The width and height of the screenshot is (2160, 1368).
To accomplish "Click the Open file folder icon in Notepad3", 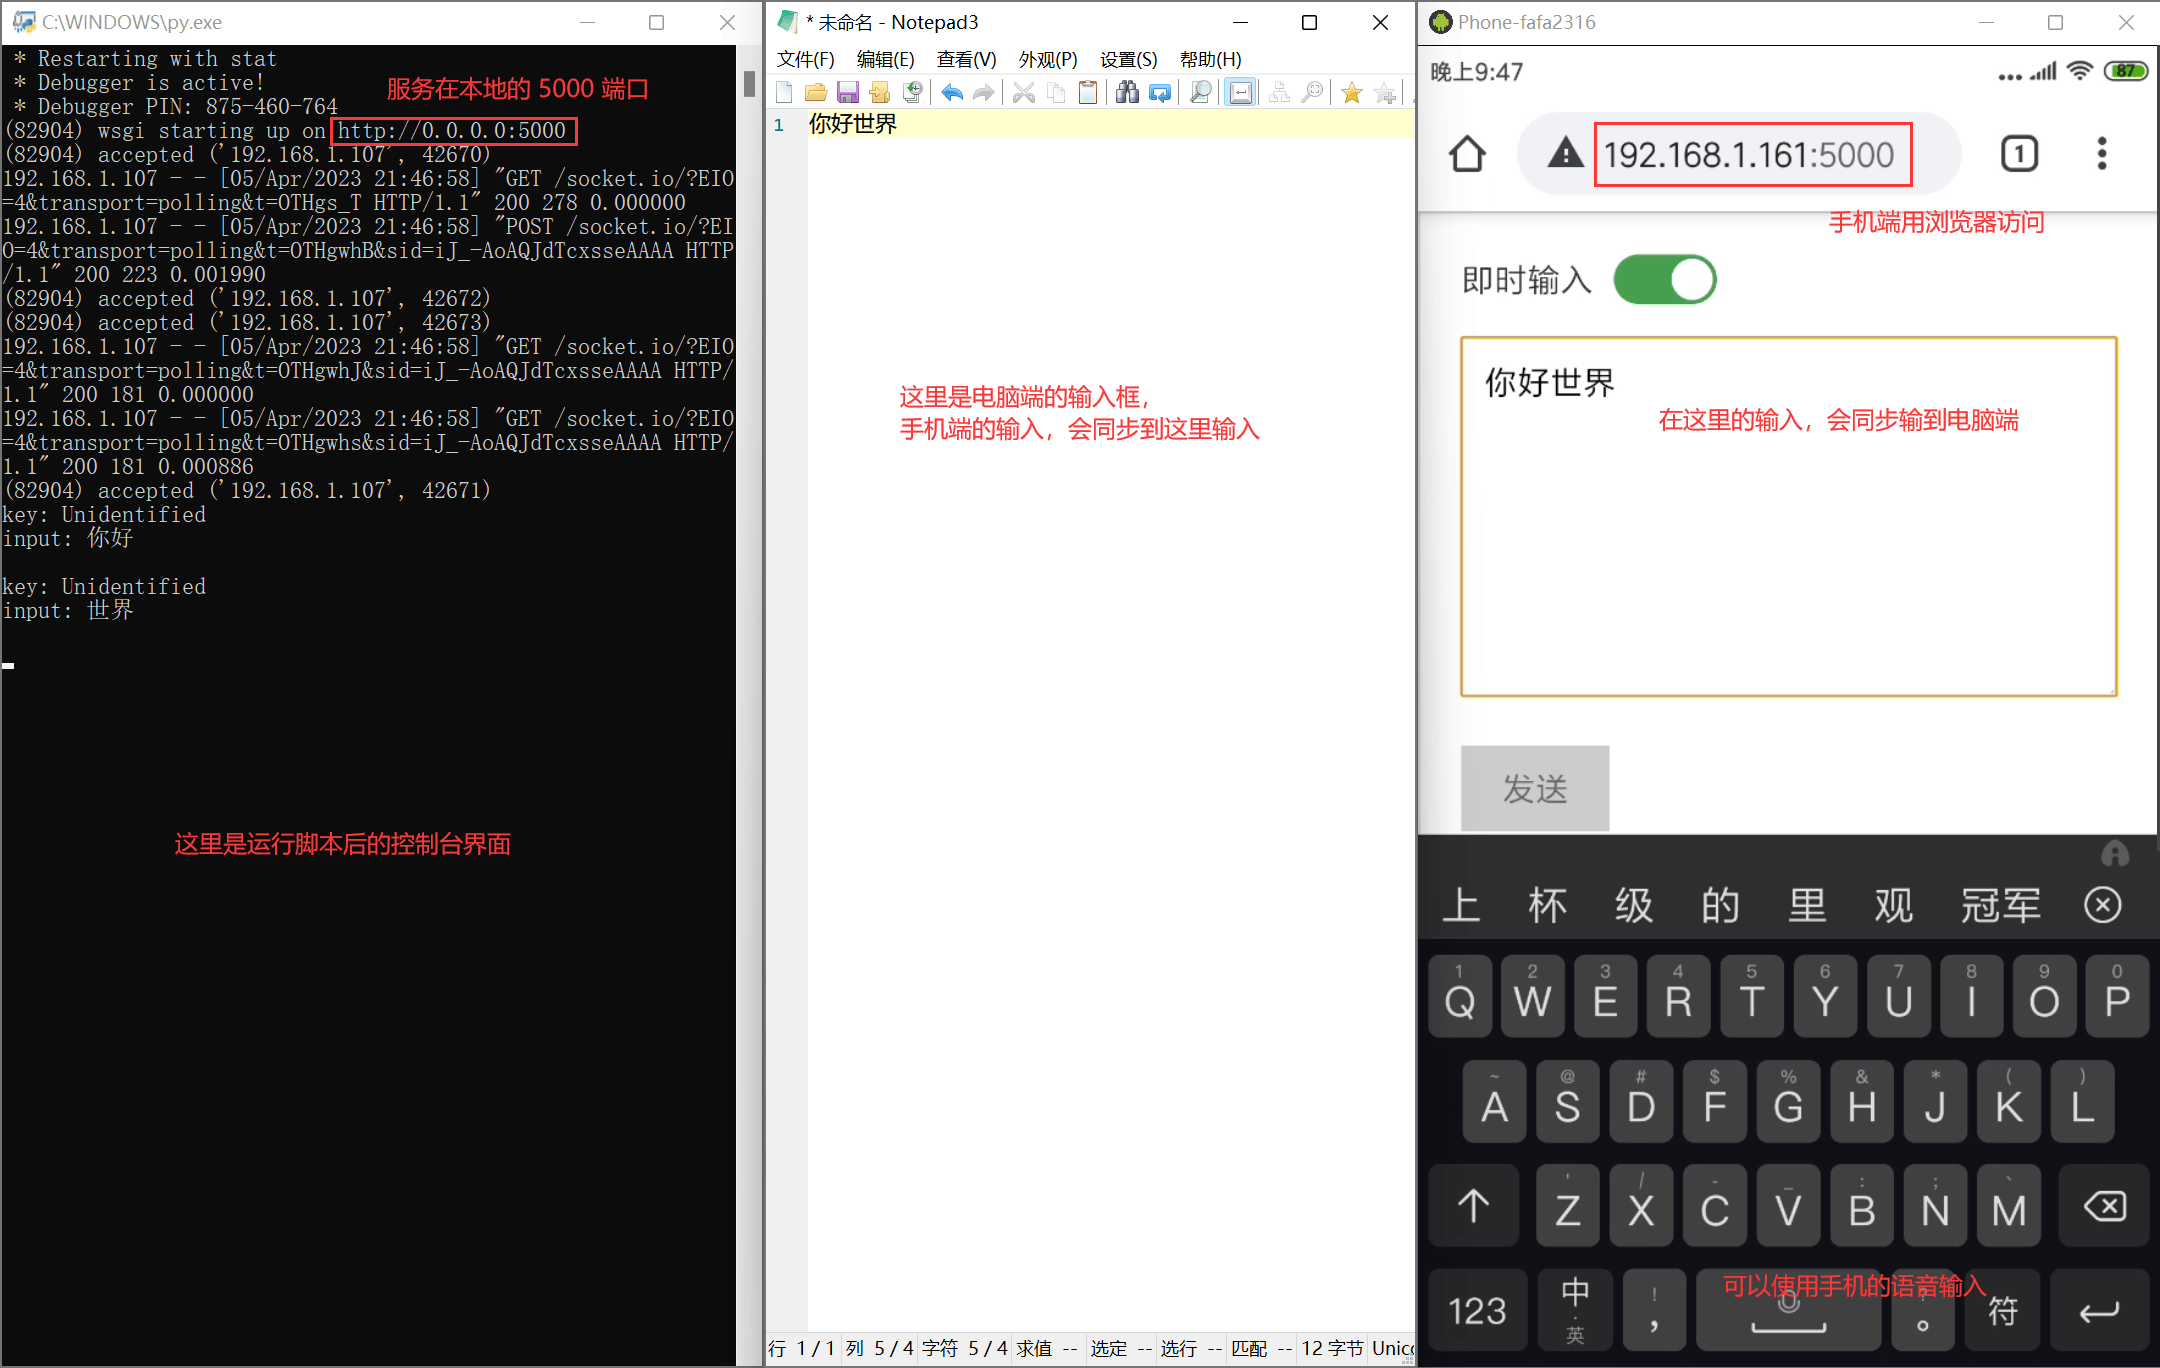I will pos(816,93).
